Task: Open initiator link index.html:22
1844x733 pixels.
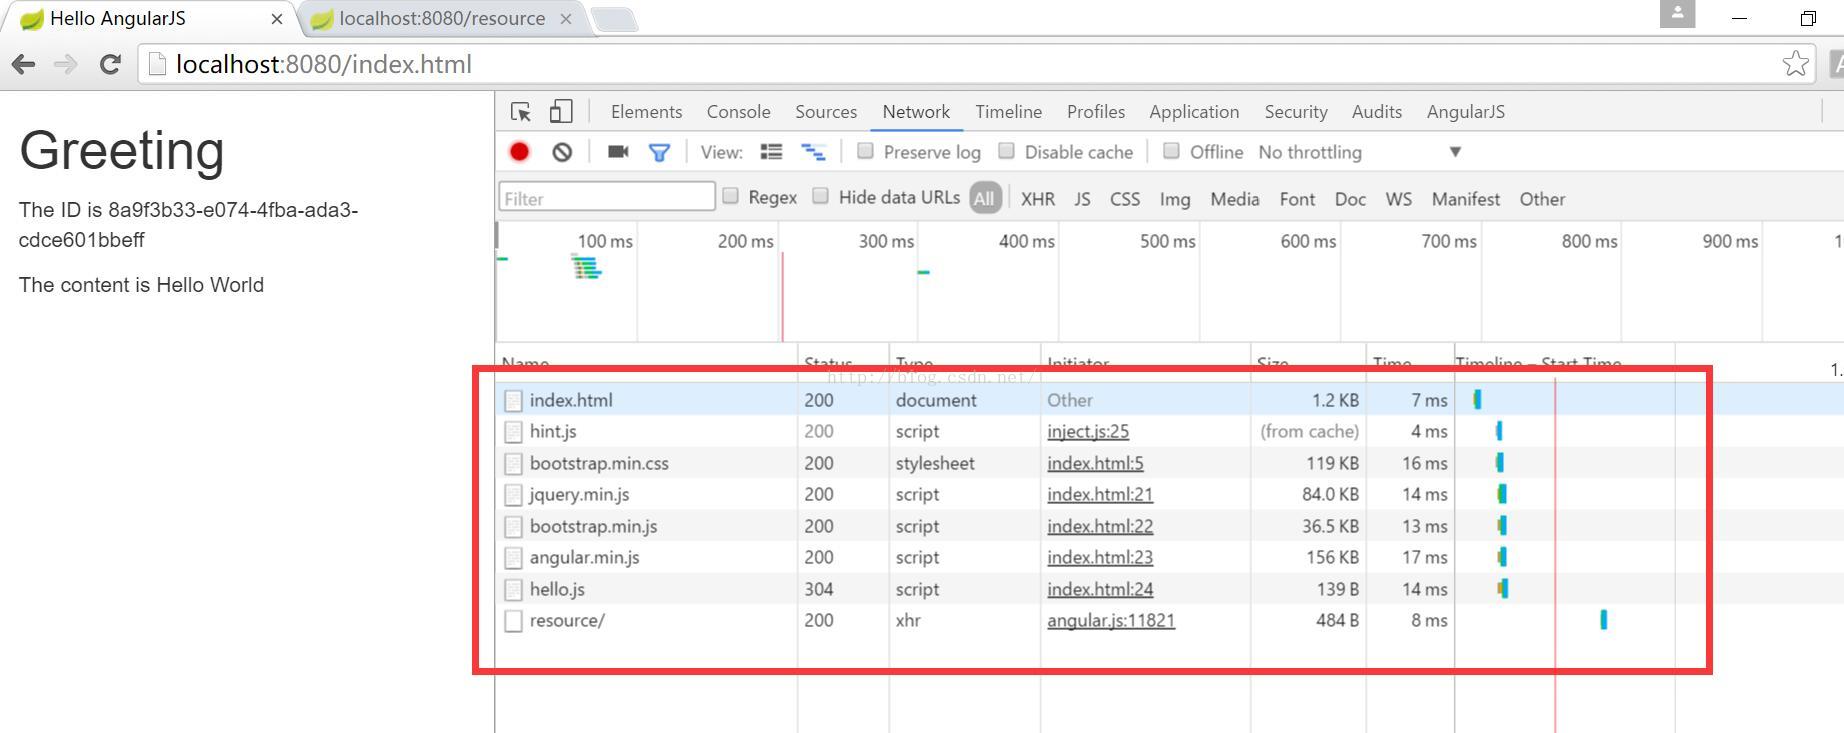Action: tap(1100, 527)
